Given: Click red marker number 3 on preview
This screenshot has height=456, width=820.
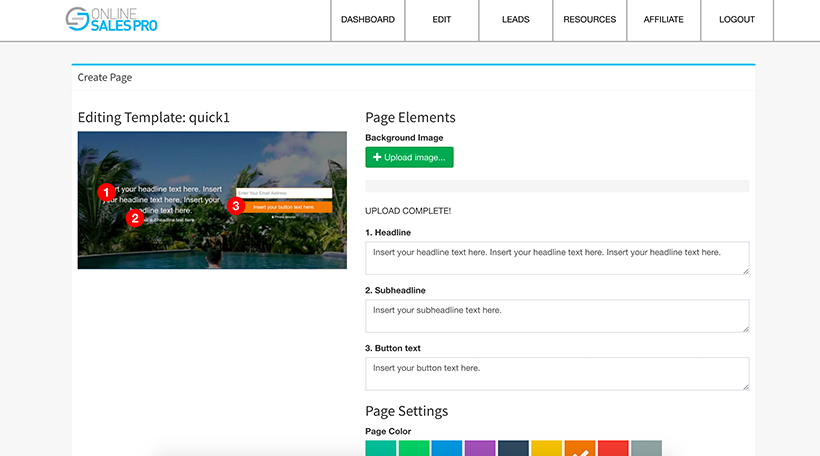Looking at the screenshot, I should (x=236, y=206).
